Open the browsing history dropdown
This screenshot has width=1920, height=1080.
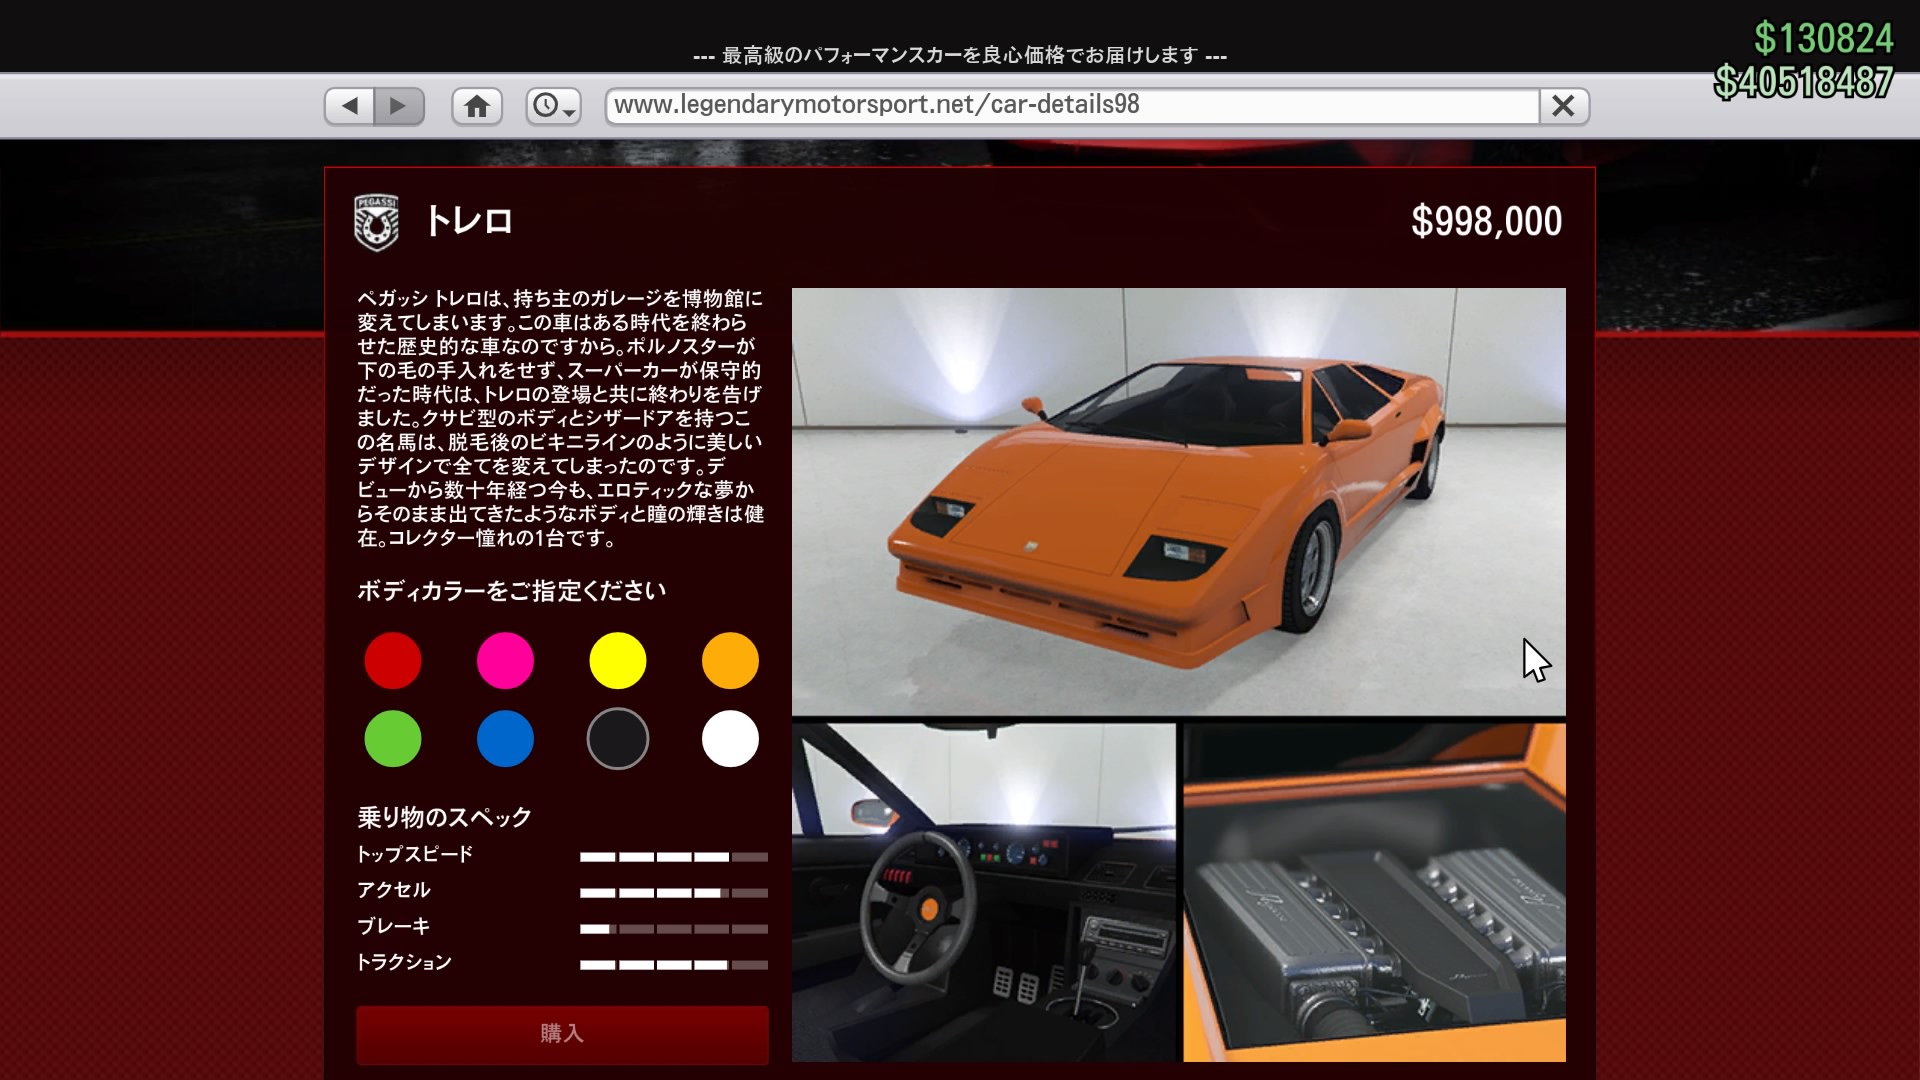pyautogui.click(x=554, y=106)
